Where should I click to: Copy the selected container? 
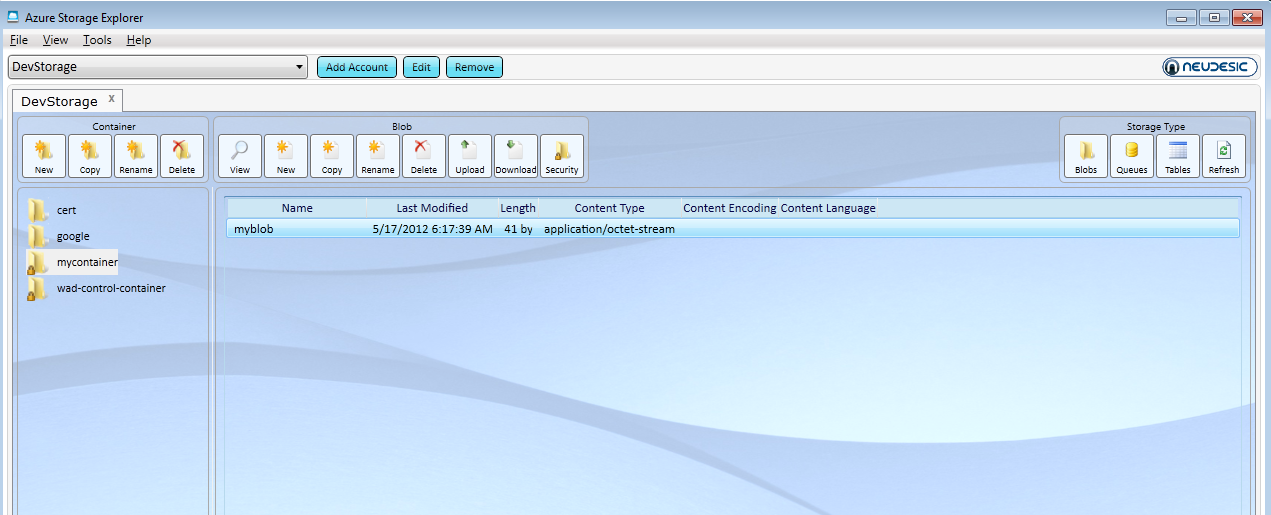tap(90, 156)
